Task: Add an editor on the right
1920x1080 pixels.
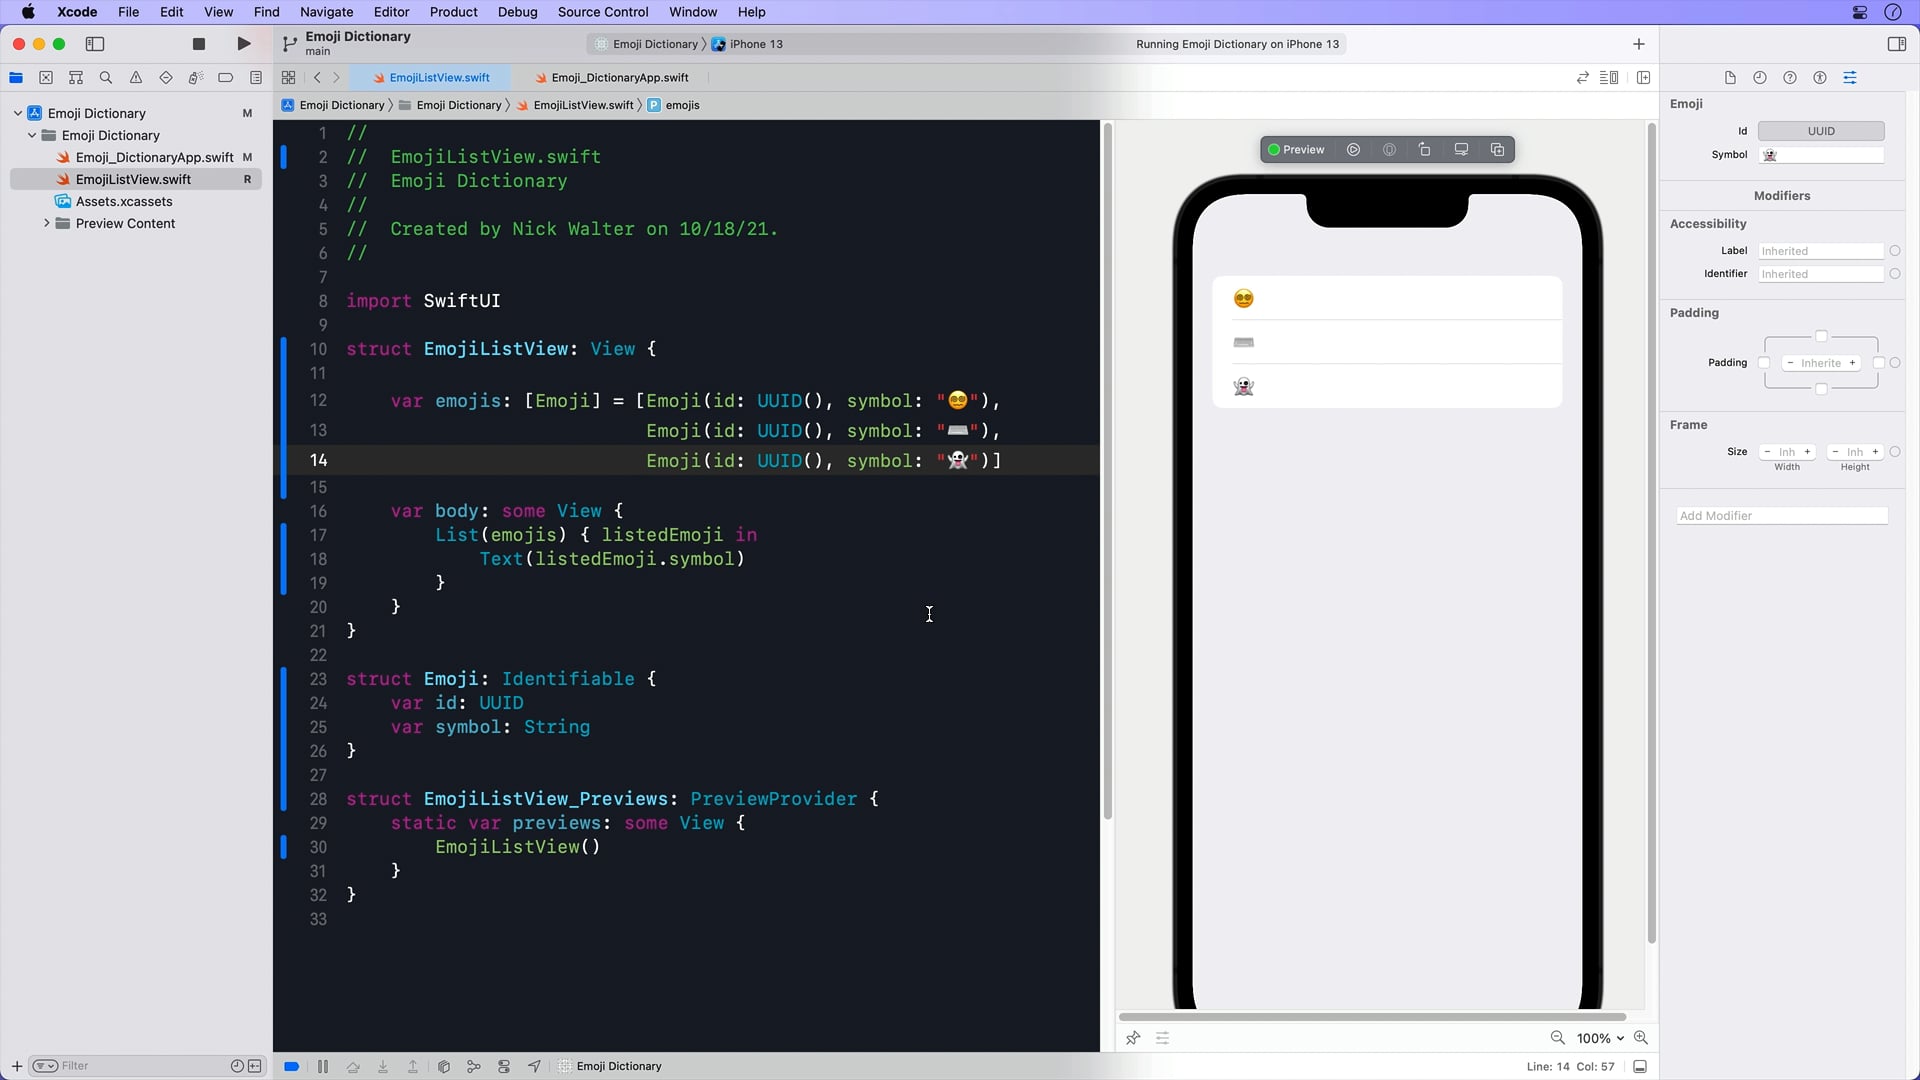Action: pyautogui.click(x=1643, y=78)
